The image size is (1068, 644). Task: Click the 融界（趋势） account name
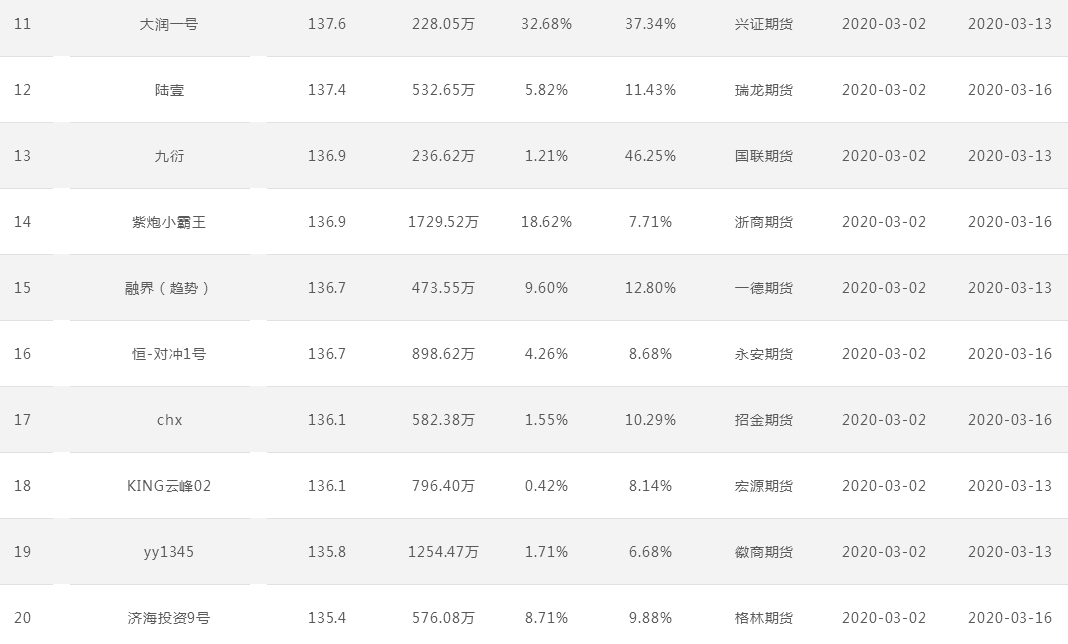(x=169, y=288)
